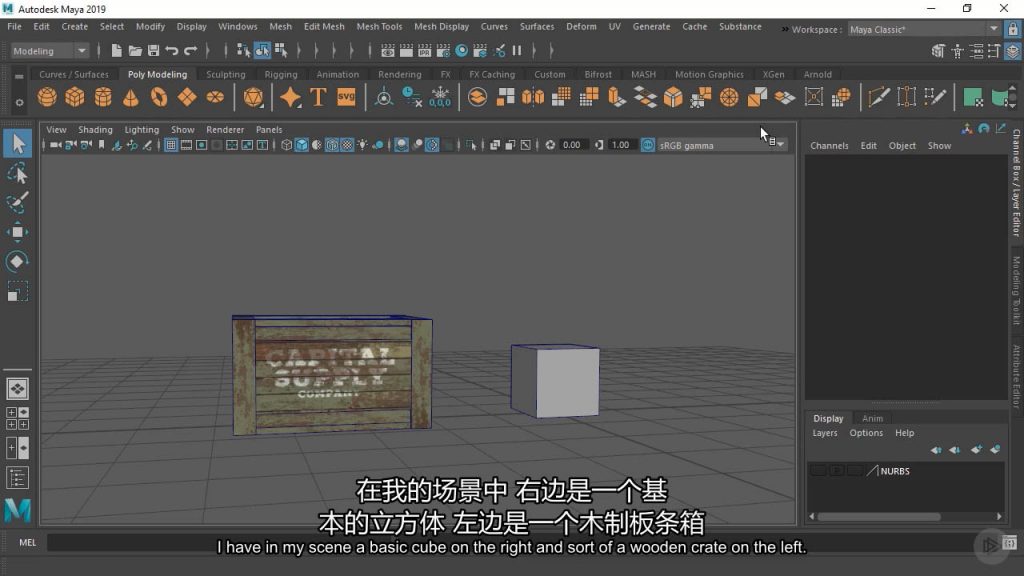This screenshot has width=1024, height=576.
Task: Select the Rotate tool
Action: (18, 261)
